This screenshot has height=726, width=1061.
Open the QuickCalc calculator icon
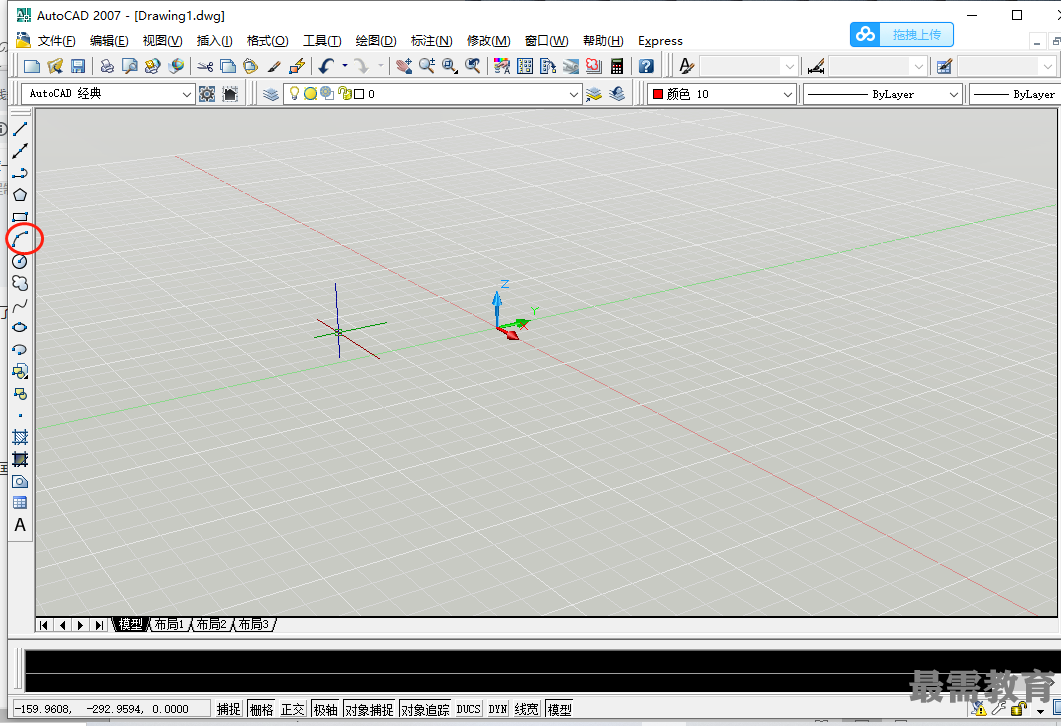click(x=616, y=66)
